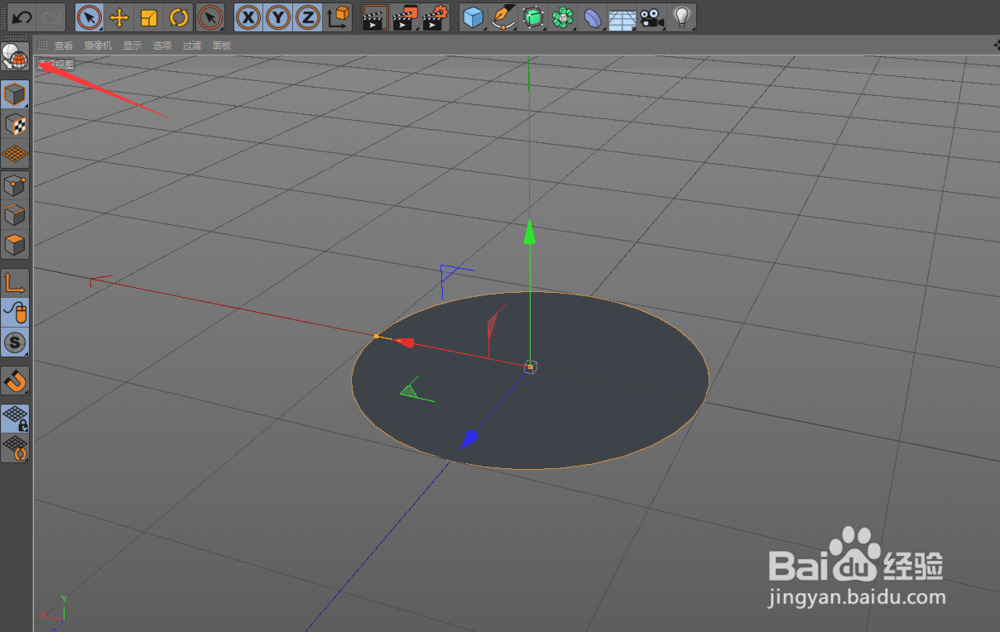Open the Subdivision Surface generators icon
Image resolution: width=1000 pixels, height=632 pixels.
pyautogui.click(x=533, y=17)
